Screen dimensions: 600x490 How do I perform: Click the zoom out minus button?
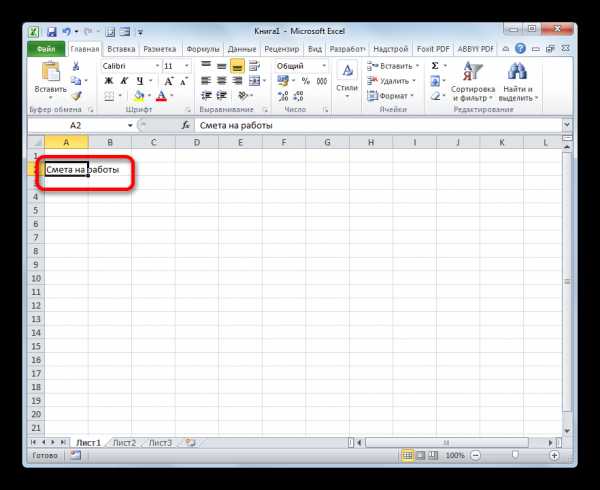(476, 456)
